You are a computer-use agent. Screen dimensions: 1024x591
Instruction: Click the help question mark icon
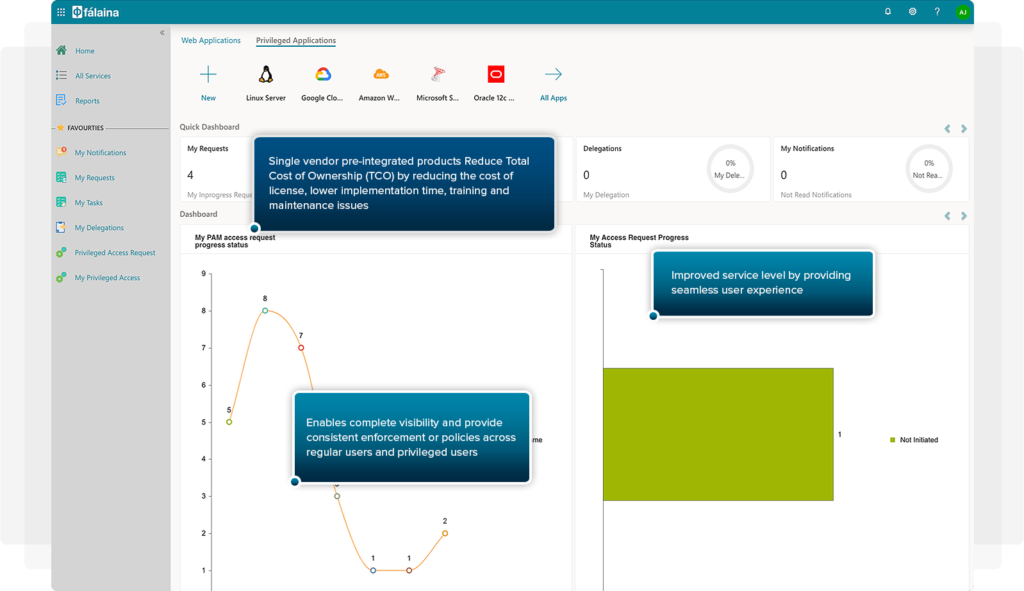click(x=937, y=12)
